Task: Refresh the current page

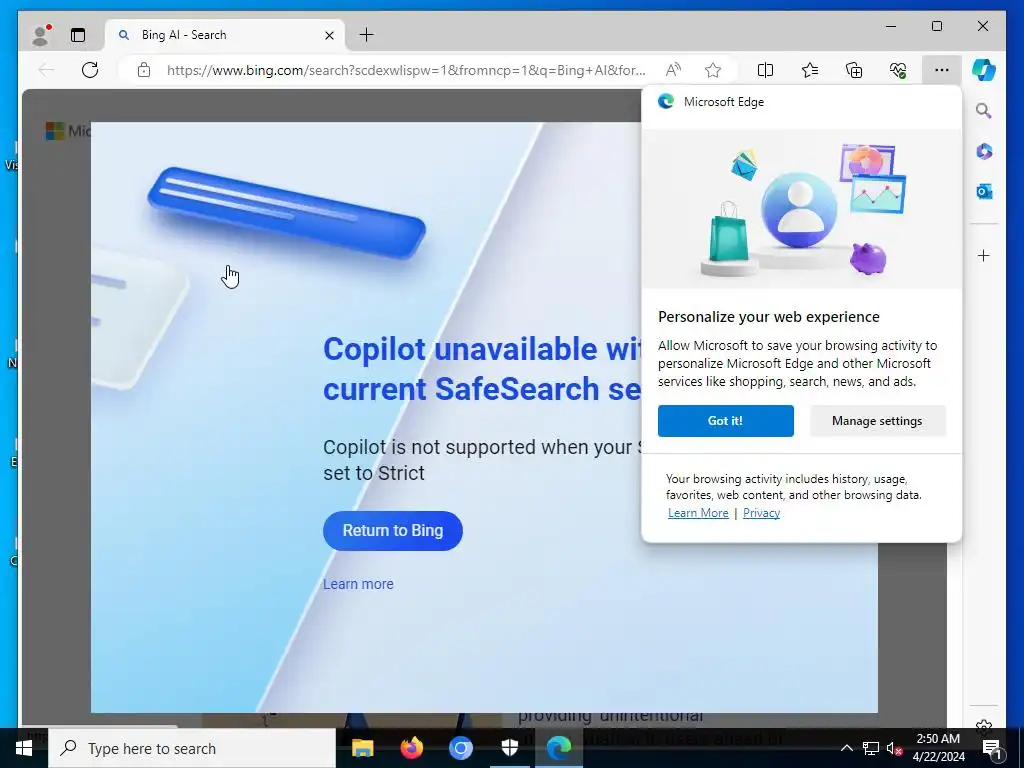Action: (x=90, y=70)
